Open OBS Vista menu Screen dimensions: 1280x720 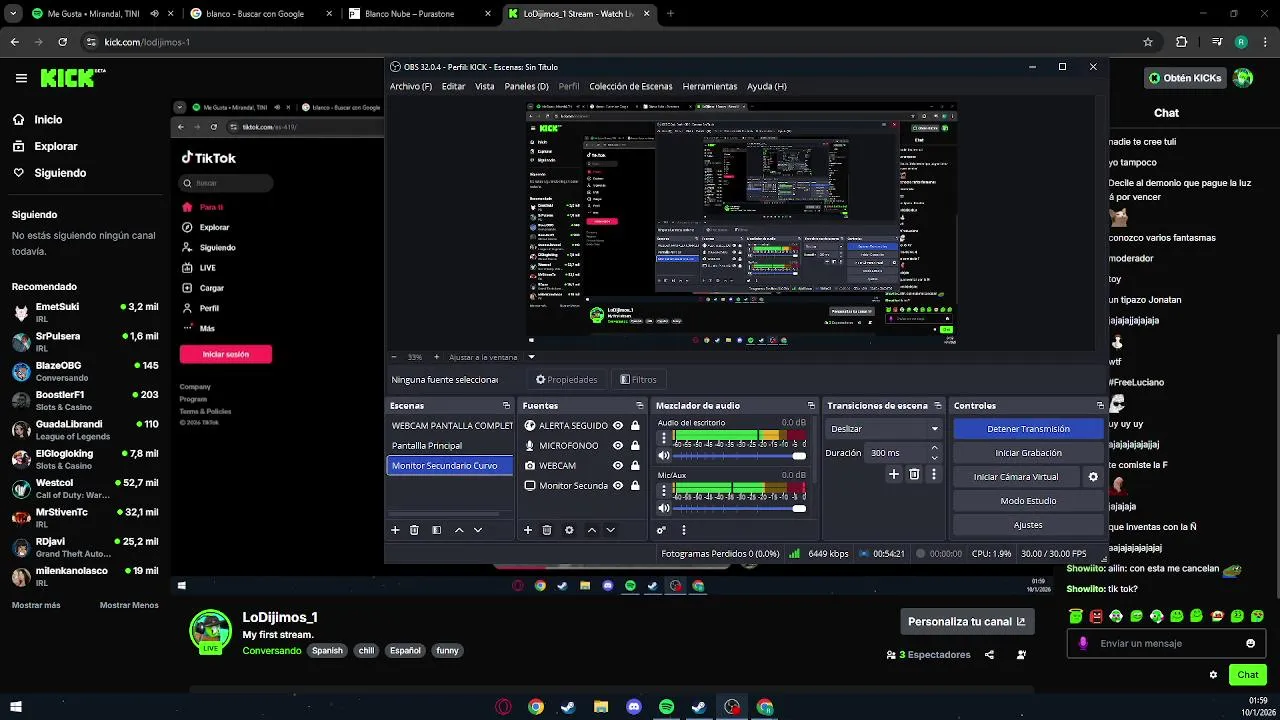[x=485, y=86]
